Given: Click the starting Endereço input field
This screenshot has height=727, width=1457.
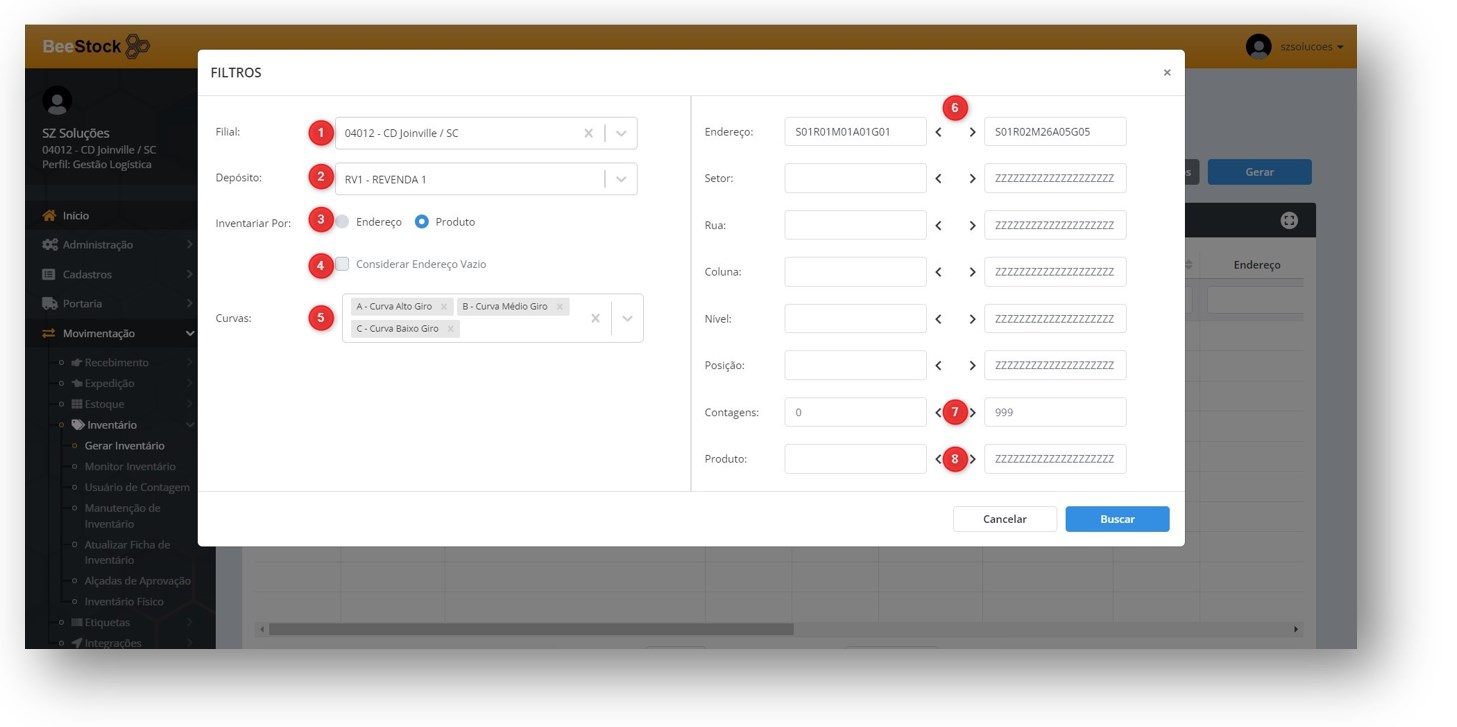Looking at the screenshot, I should pyautogui.click(x=855, y=132).
